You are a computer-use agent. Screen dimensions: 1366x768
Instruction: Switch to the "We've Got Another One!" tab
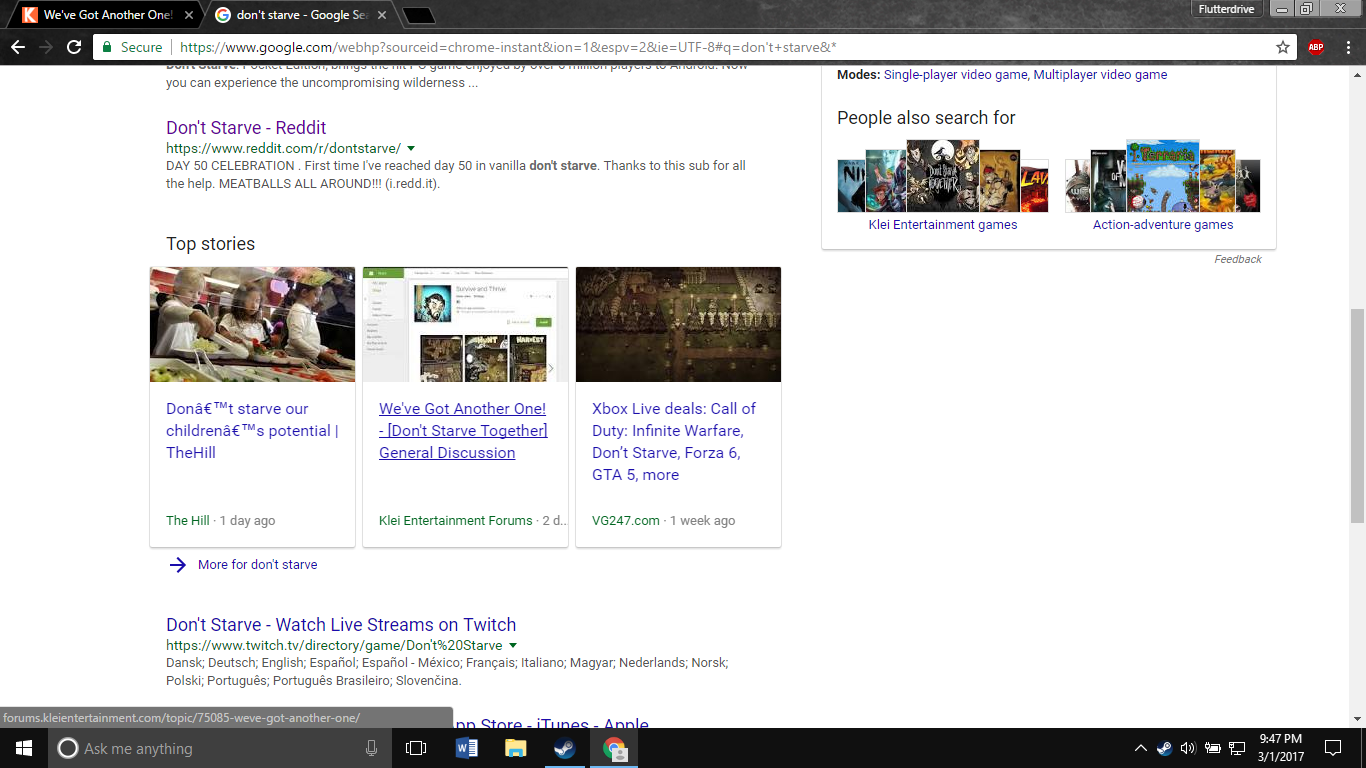105,15
